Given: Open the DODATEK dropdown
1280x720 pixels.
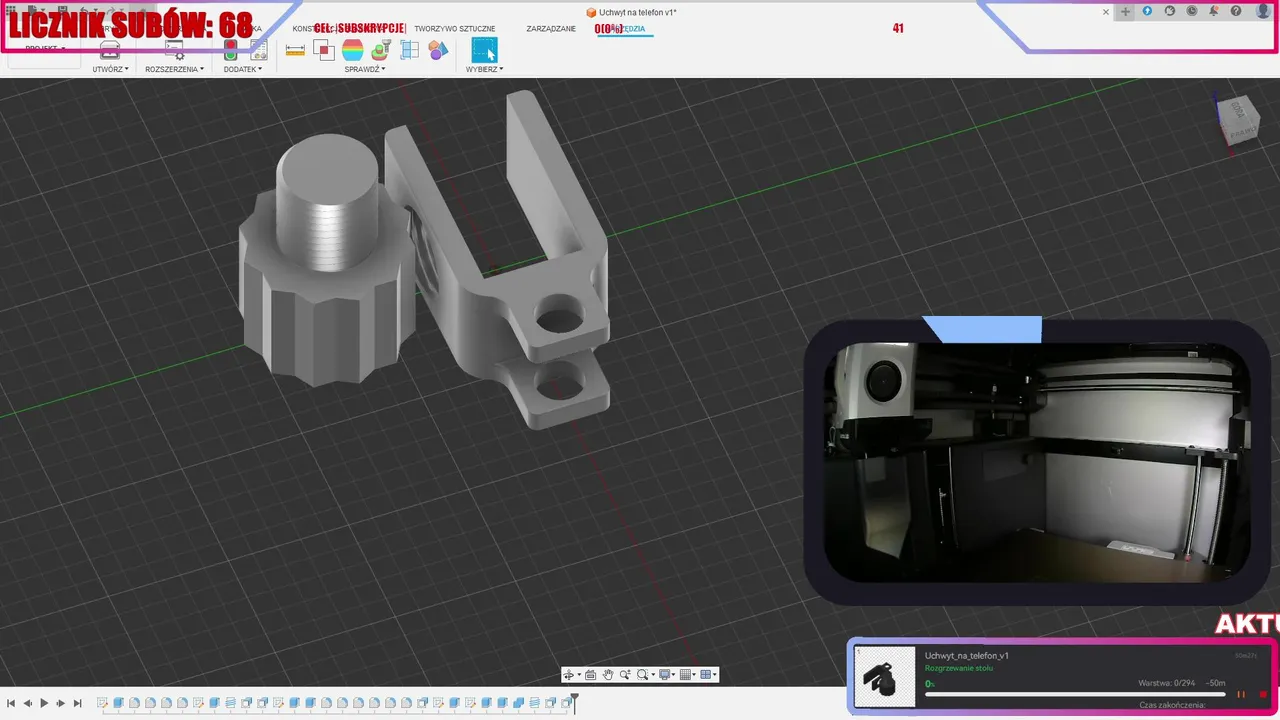Looking at the screenshot, I should 243,69.
